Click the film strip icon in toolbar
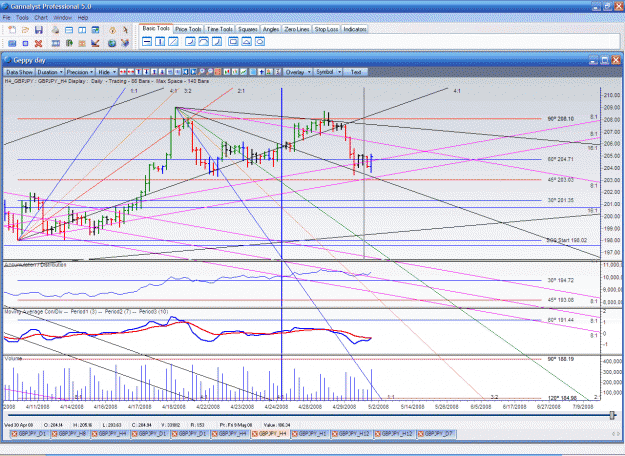 pos(55,43)
